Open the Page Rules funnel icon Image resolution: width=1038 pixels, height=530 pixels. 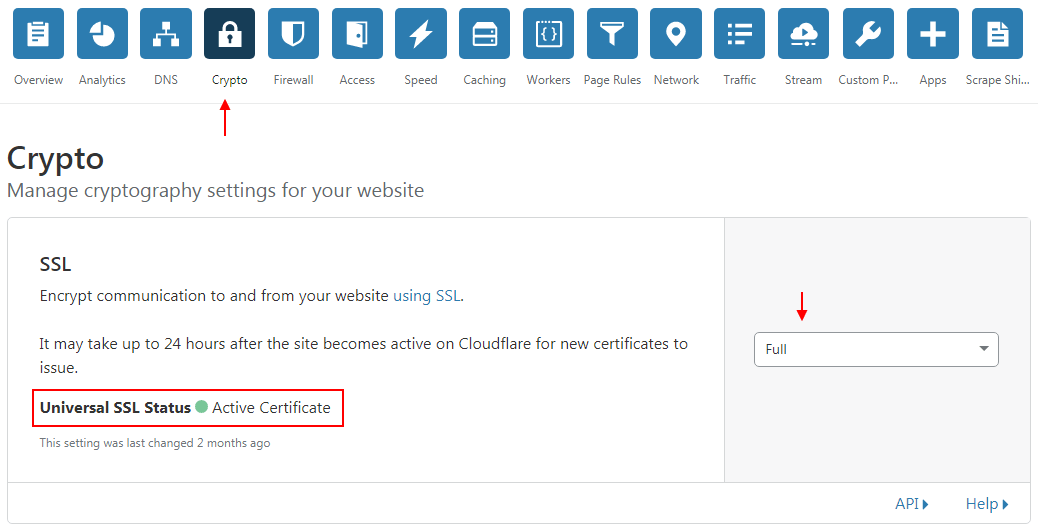[x=612, y=34]
